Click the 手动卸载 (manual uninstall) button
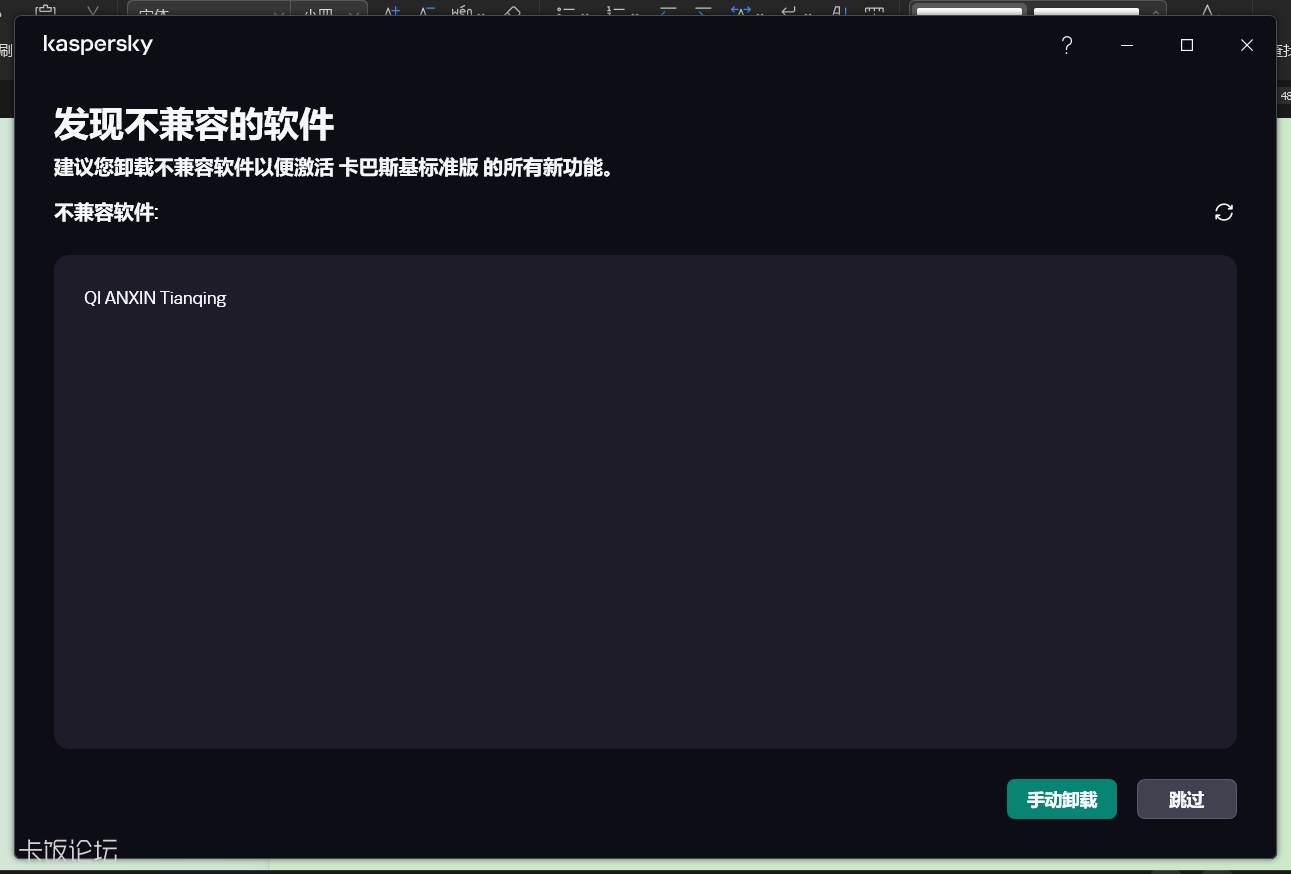The width and height of the screenshot is (1291, 874). (x=1061, y=799)
